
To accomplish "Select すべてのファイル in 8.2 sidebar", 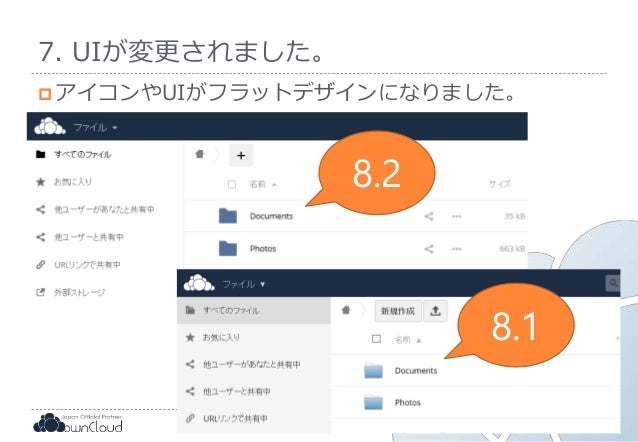I will pyautogui.click(x=82, y=154).
